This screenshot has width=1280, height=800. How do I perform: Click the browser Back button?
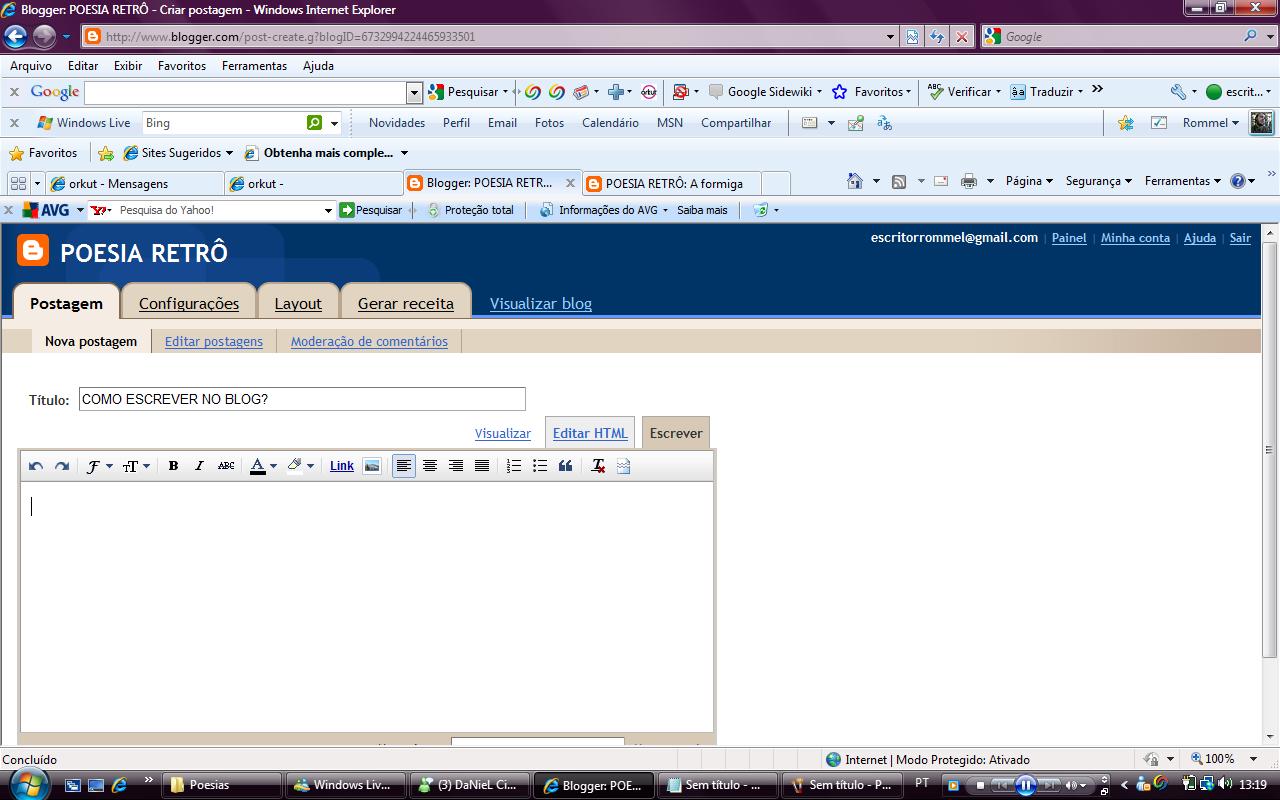tap(15, 37)
